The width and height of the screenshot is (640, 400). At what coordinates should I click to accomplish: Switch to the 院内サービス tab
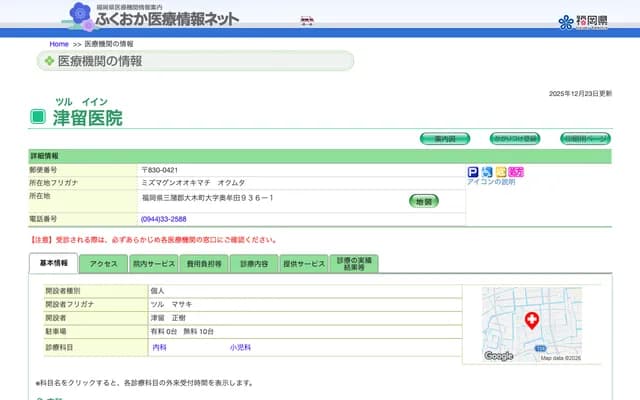[154, 264]
